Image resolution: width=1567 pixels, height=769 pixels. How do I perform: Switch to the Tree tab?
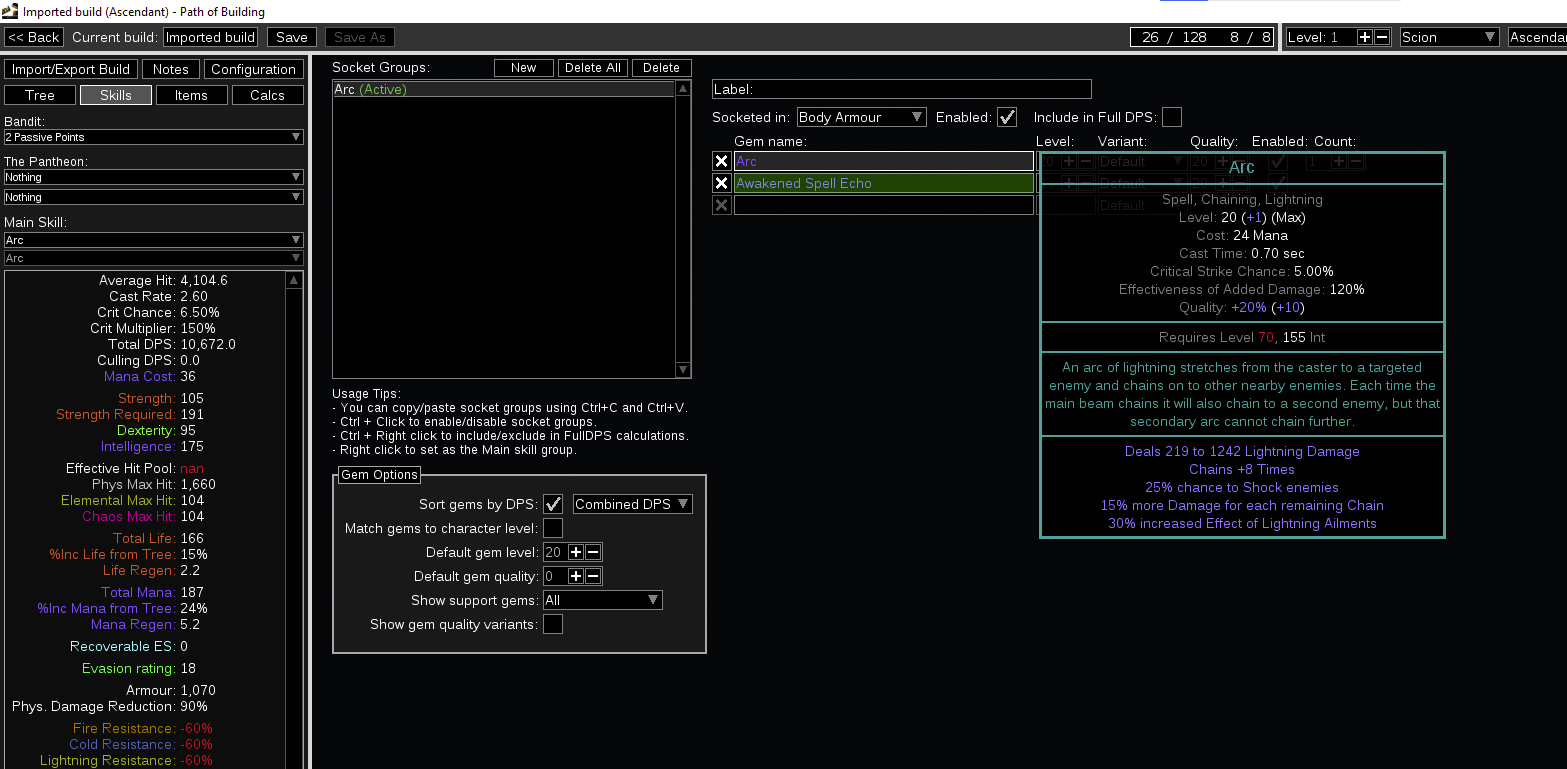tap(39, 95)
